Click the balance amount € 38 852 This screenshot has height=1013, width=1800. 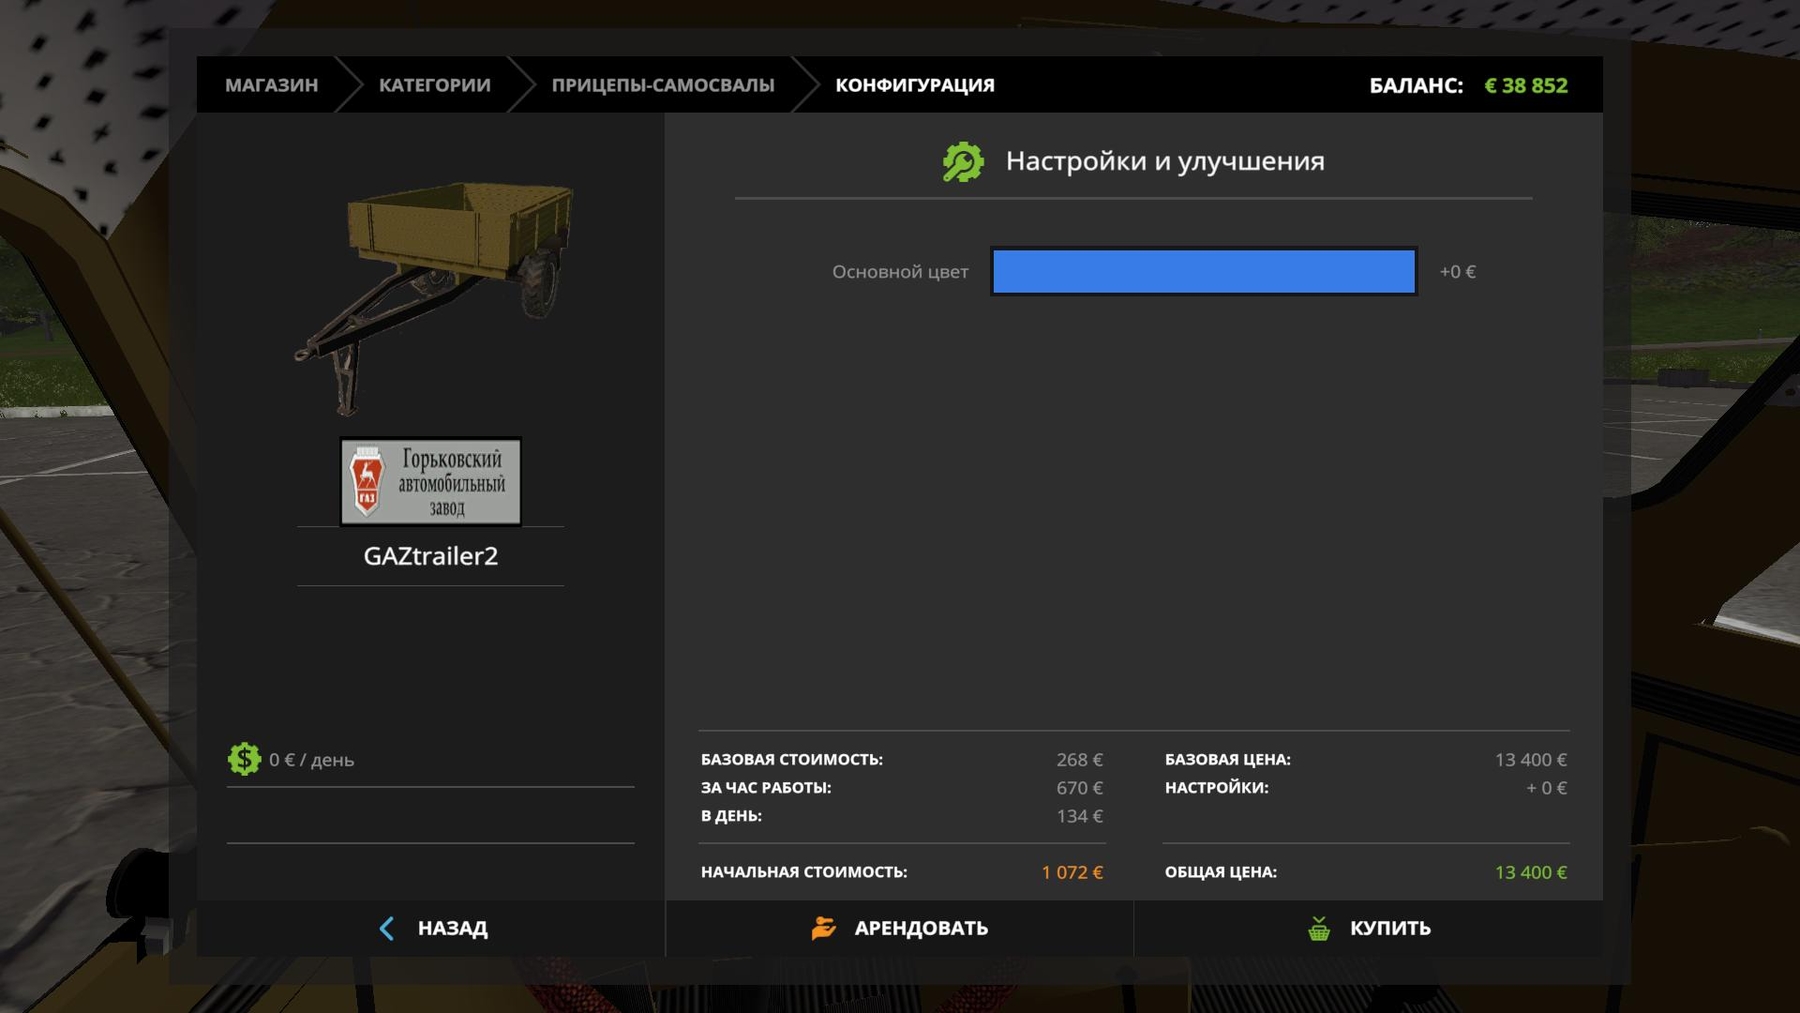pyautogui.click(x=1525, y=86)
